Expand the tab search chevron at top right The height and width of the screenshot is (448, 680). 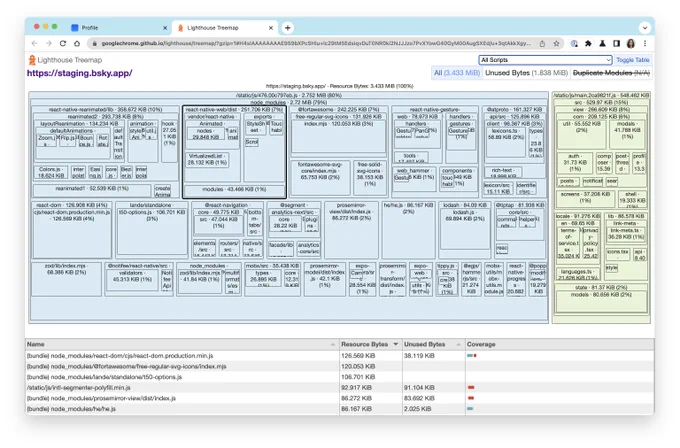(x=645, y=28)
